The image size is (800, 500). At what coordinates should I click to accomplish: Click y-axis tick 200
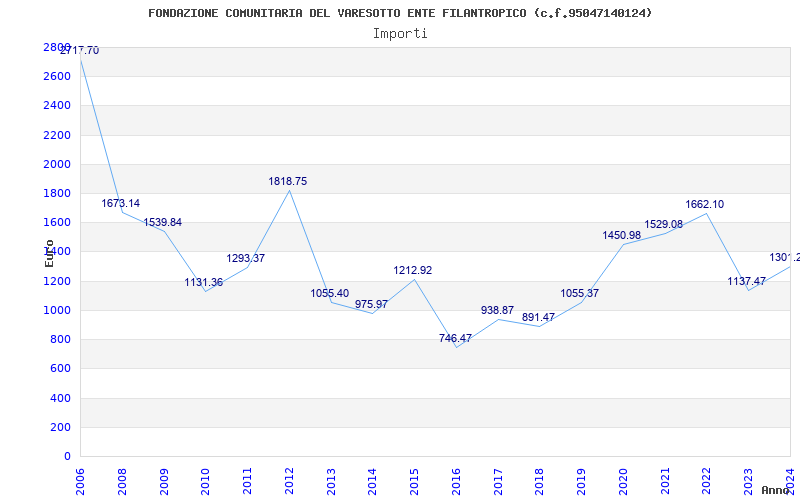60,427
